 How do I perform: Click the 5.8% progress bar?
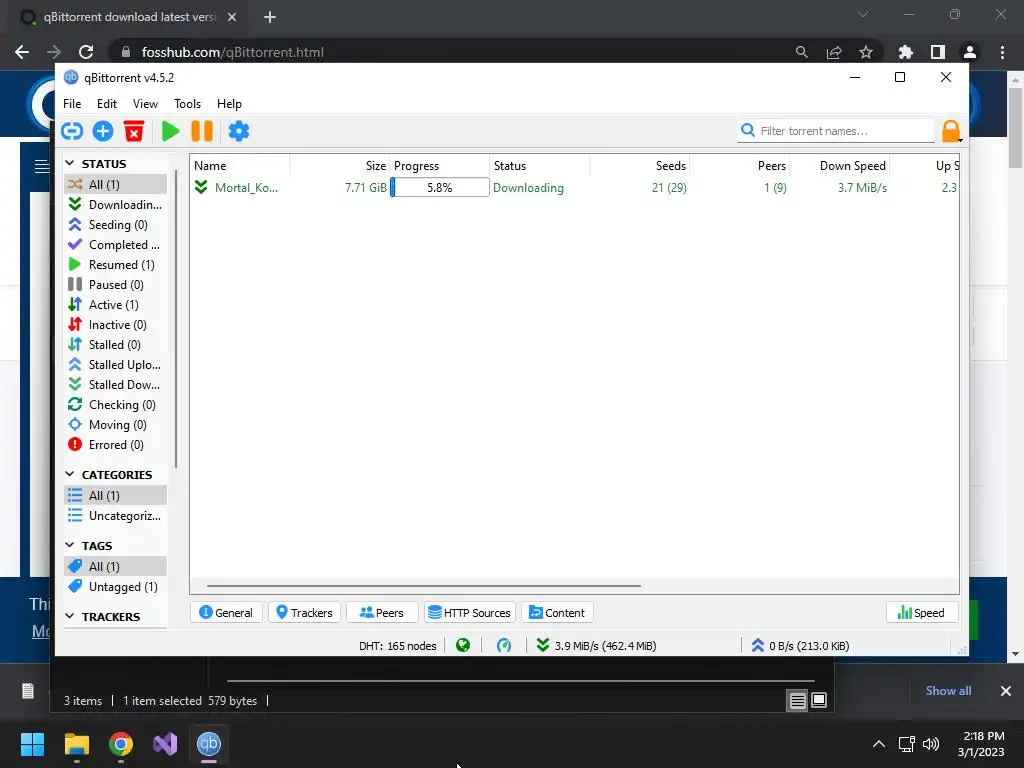440,187
